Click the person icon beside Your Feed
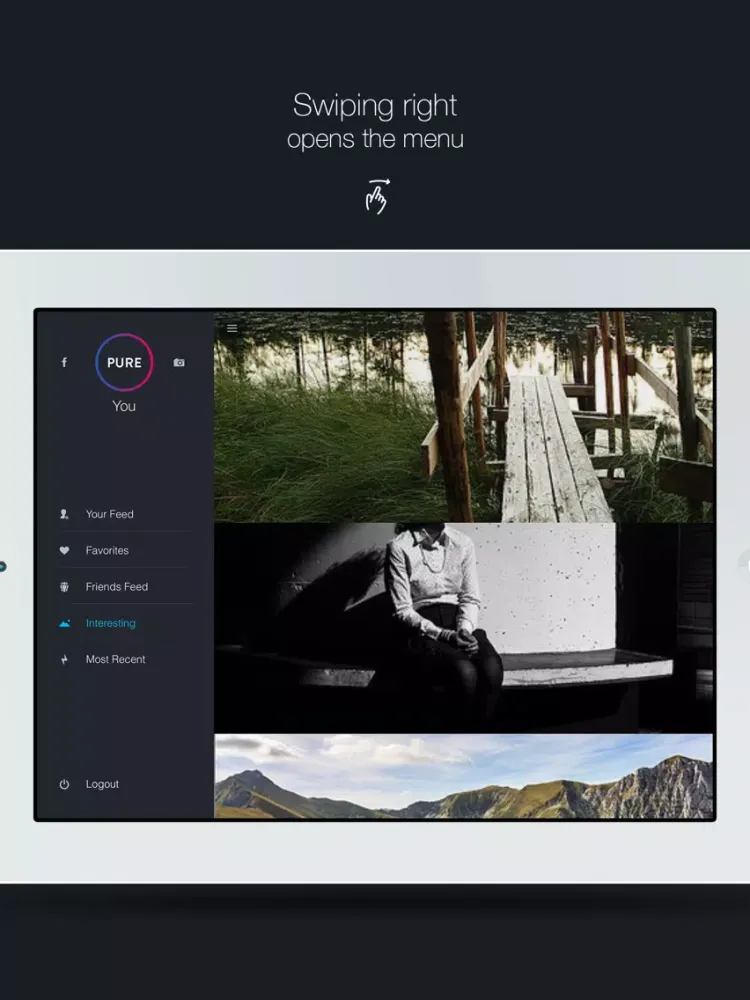This screenshot has height=1000, width=750. pos(64,514)
